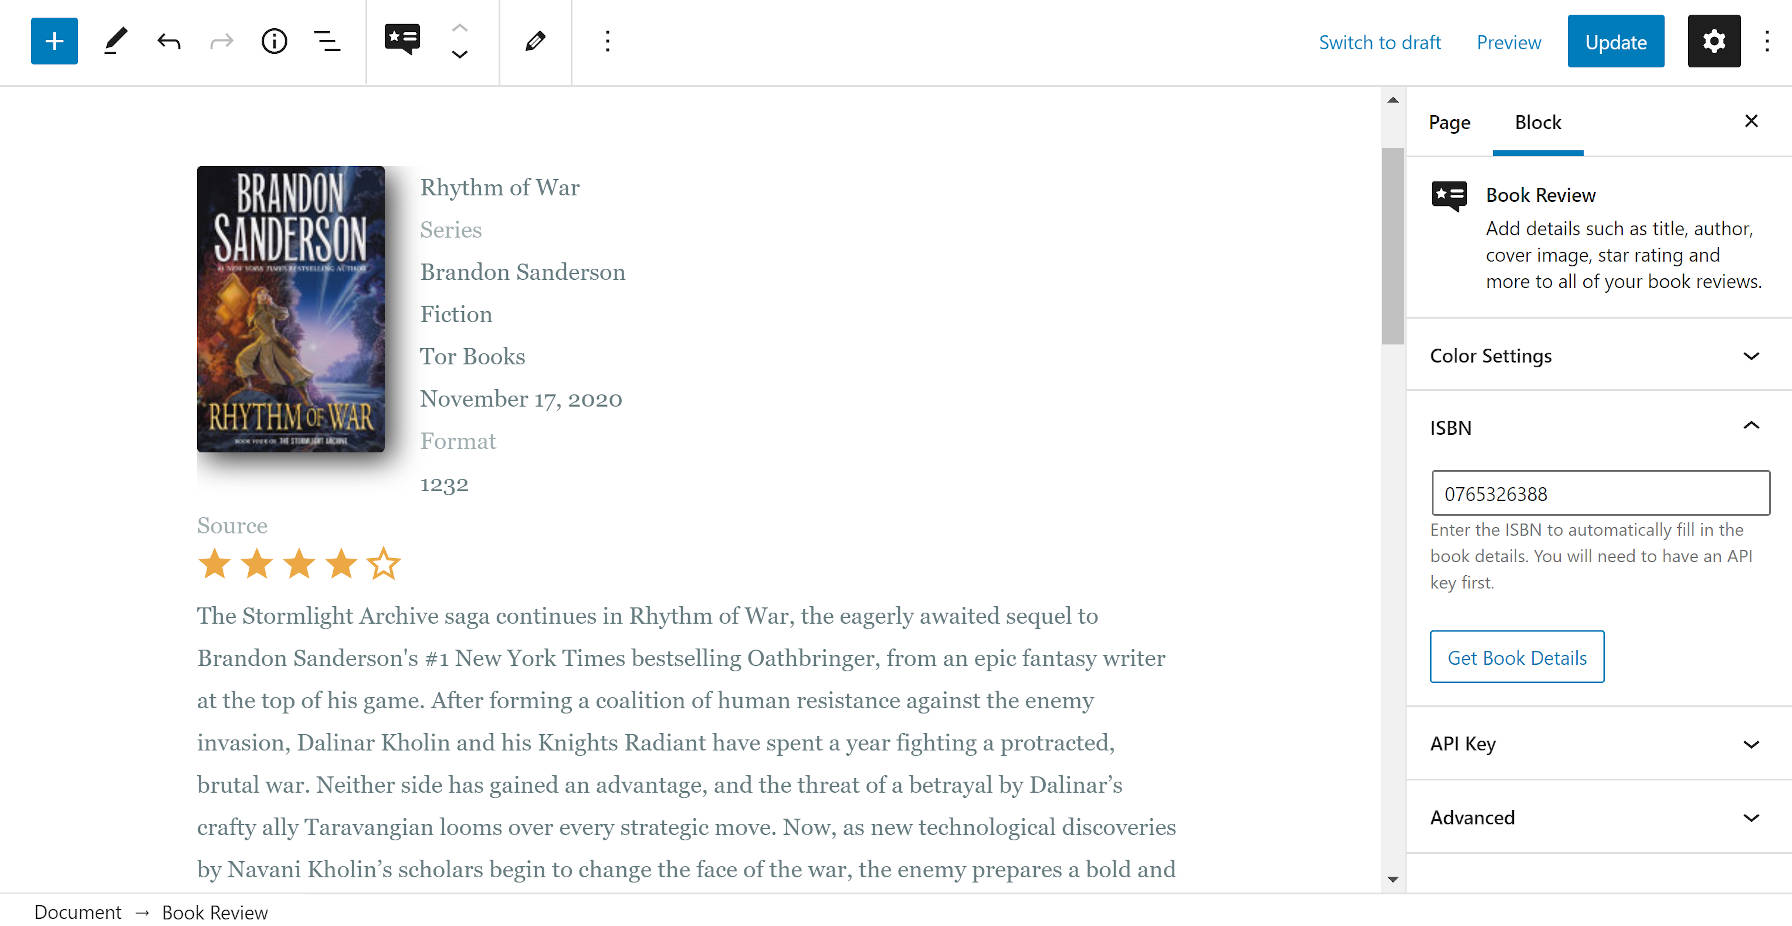
Task: Toggle the settings gear panel
Action: 1713,41
